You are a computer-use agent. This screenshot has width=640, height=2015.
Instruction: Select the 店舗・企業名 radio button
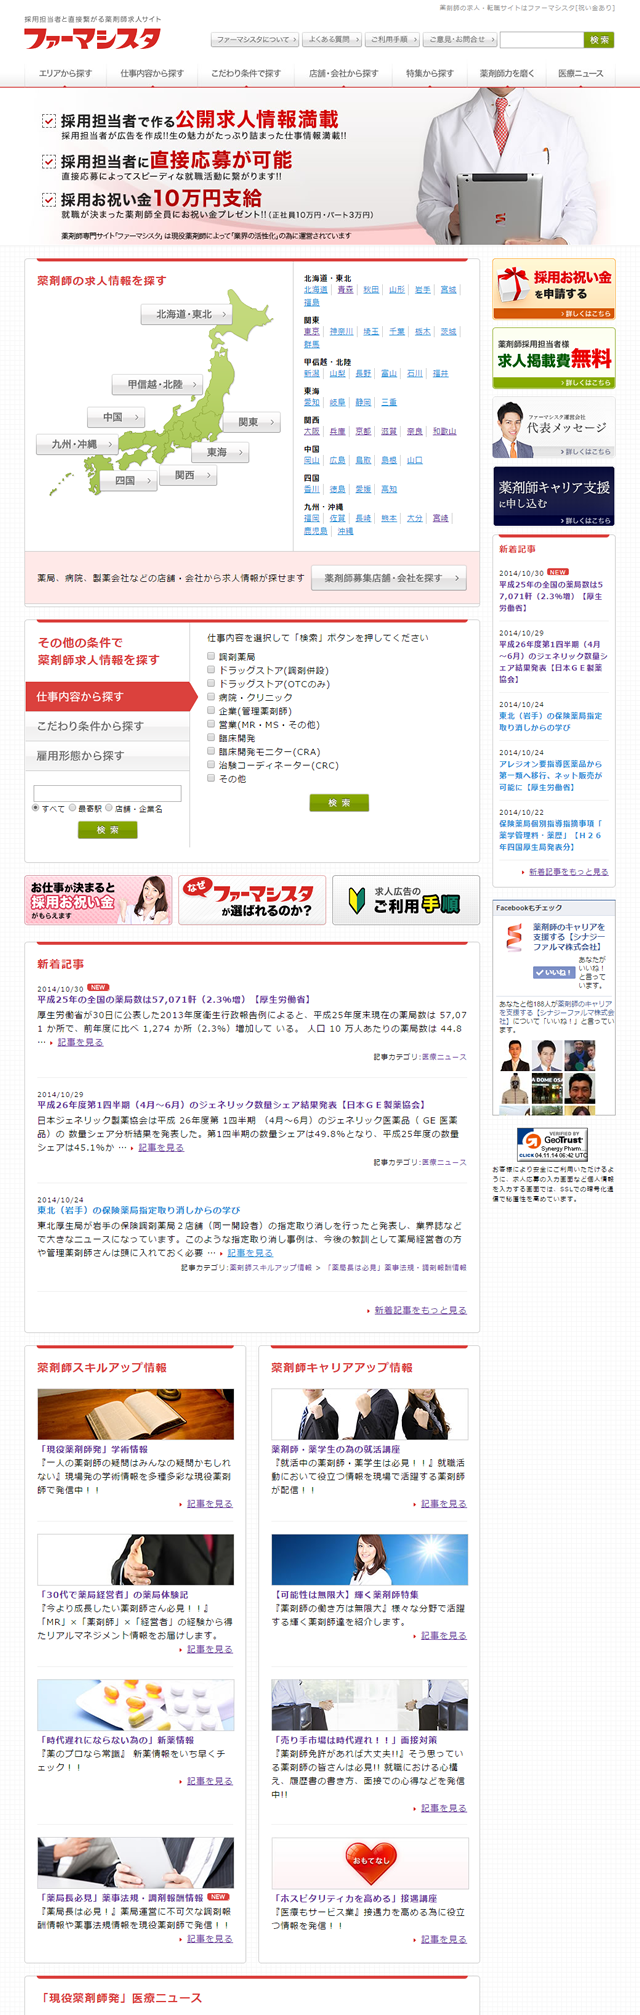[x=109, y=808]
